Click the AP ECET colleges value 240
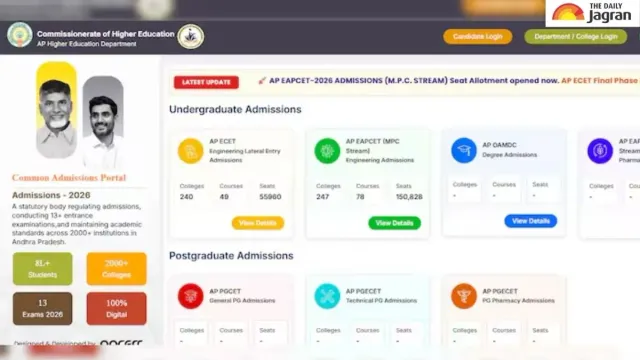Image resolution: width=640 pixels, height=360 pixels. [x=187, y=197]
